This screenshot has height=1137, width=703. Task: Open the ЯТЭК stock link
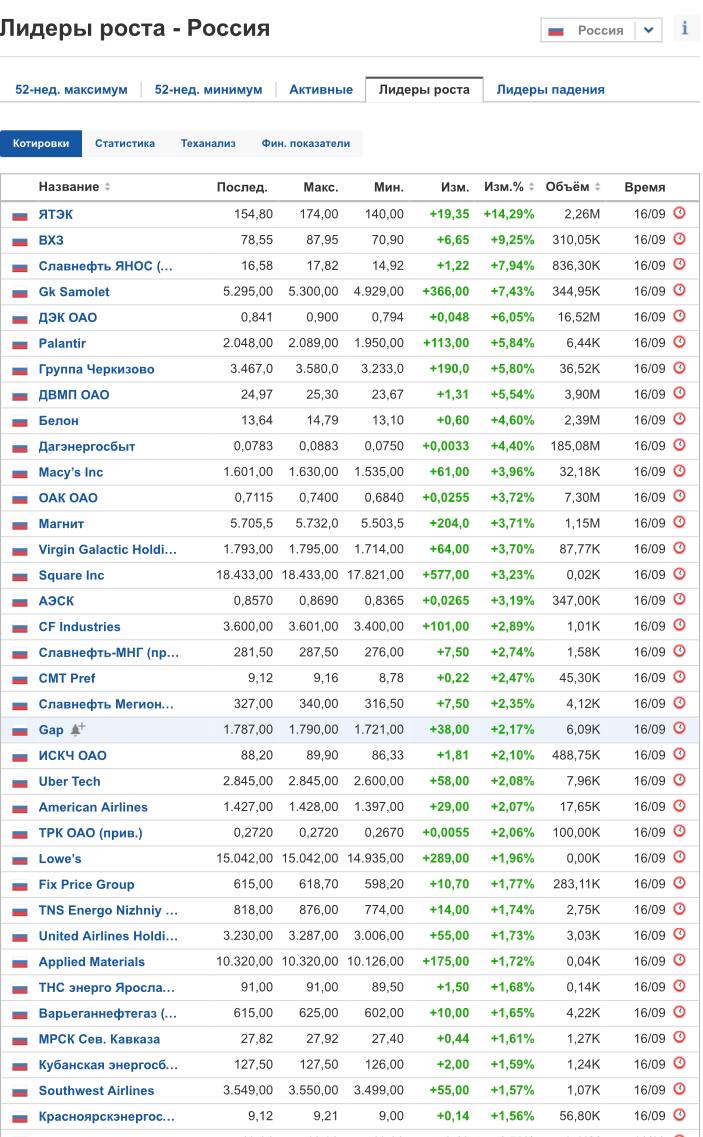coord(56,215)
